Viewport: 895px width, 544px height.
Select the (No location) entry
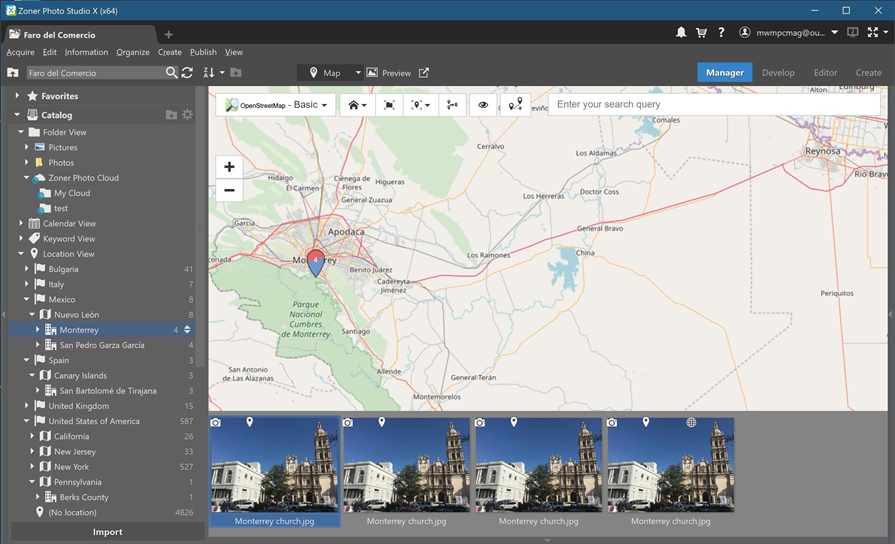72,513
